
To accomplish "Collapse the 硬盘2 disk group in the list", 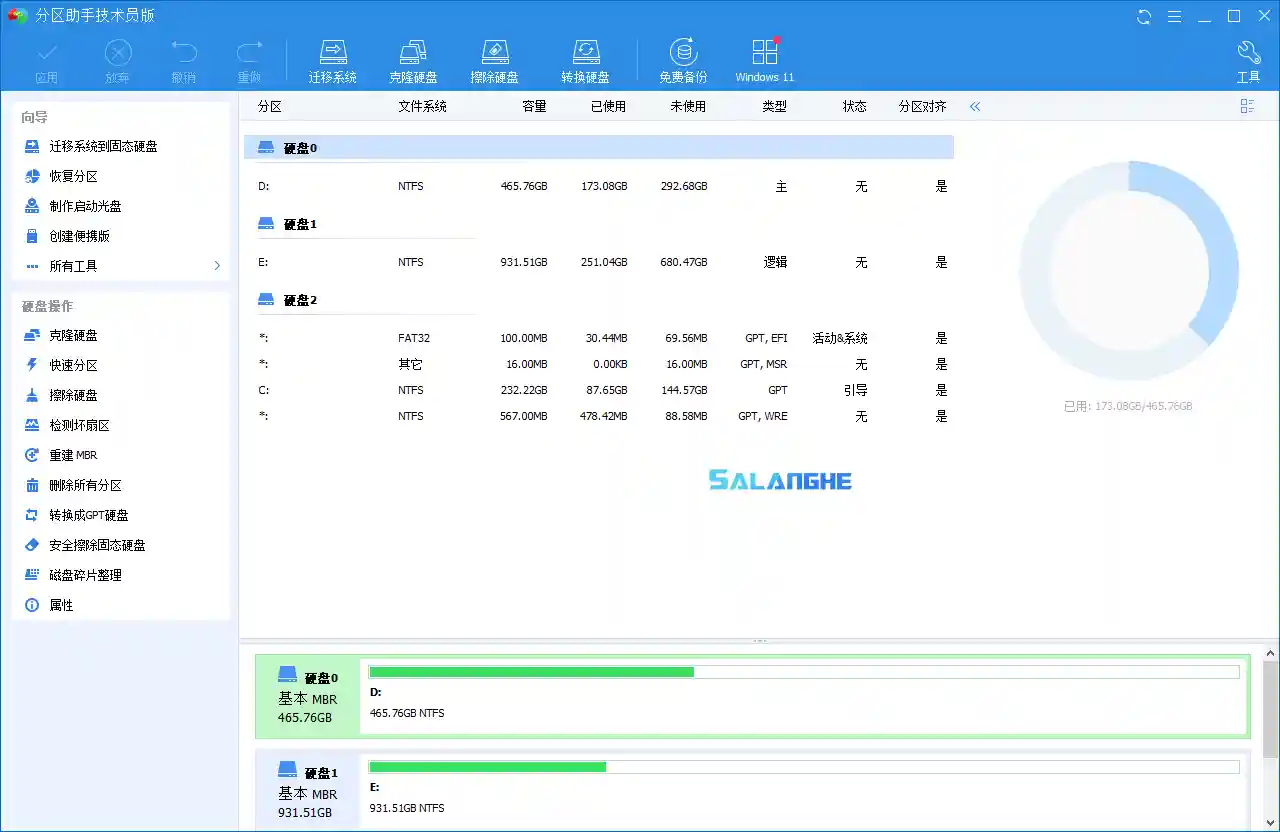I will 265,298.
